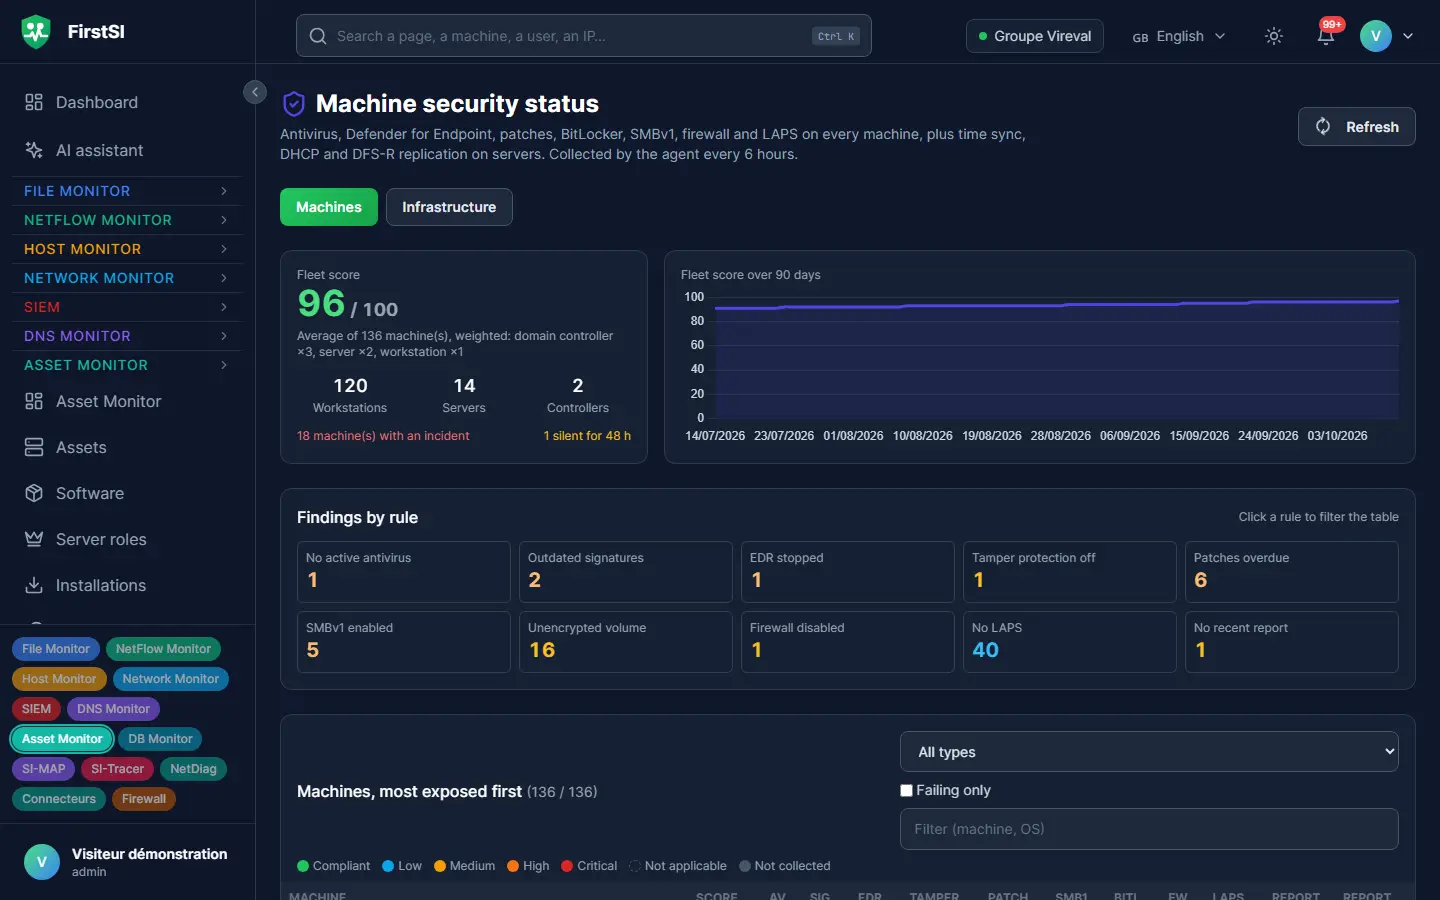Click the AI assistant sparkle icon
This screenshot has height=900, width=1440.
point(34,150)
